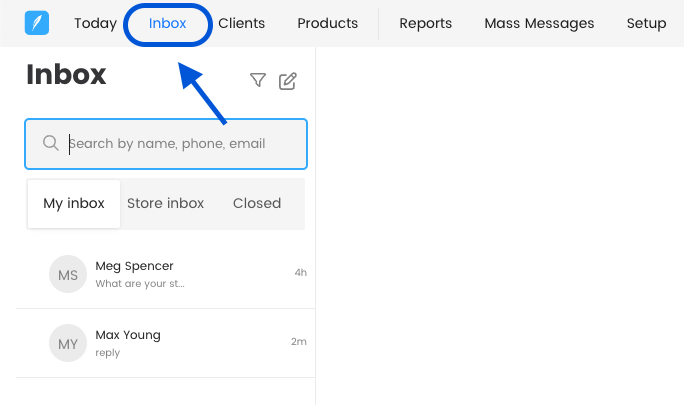Click the magnifying glass search icon
The height and width of the screenshot is (405, 684).
tap(51, 144)
